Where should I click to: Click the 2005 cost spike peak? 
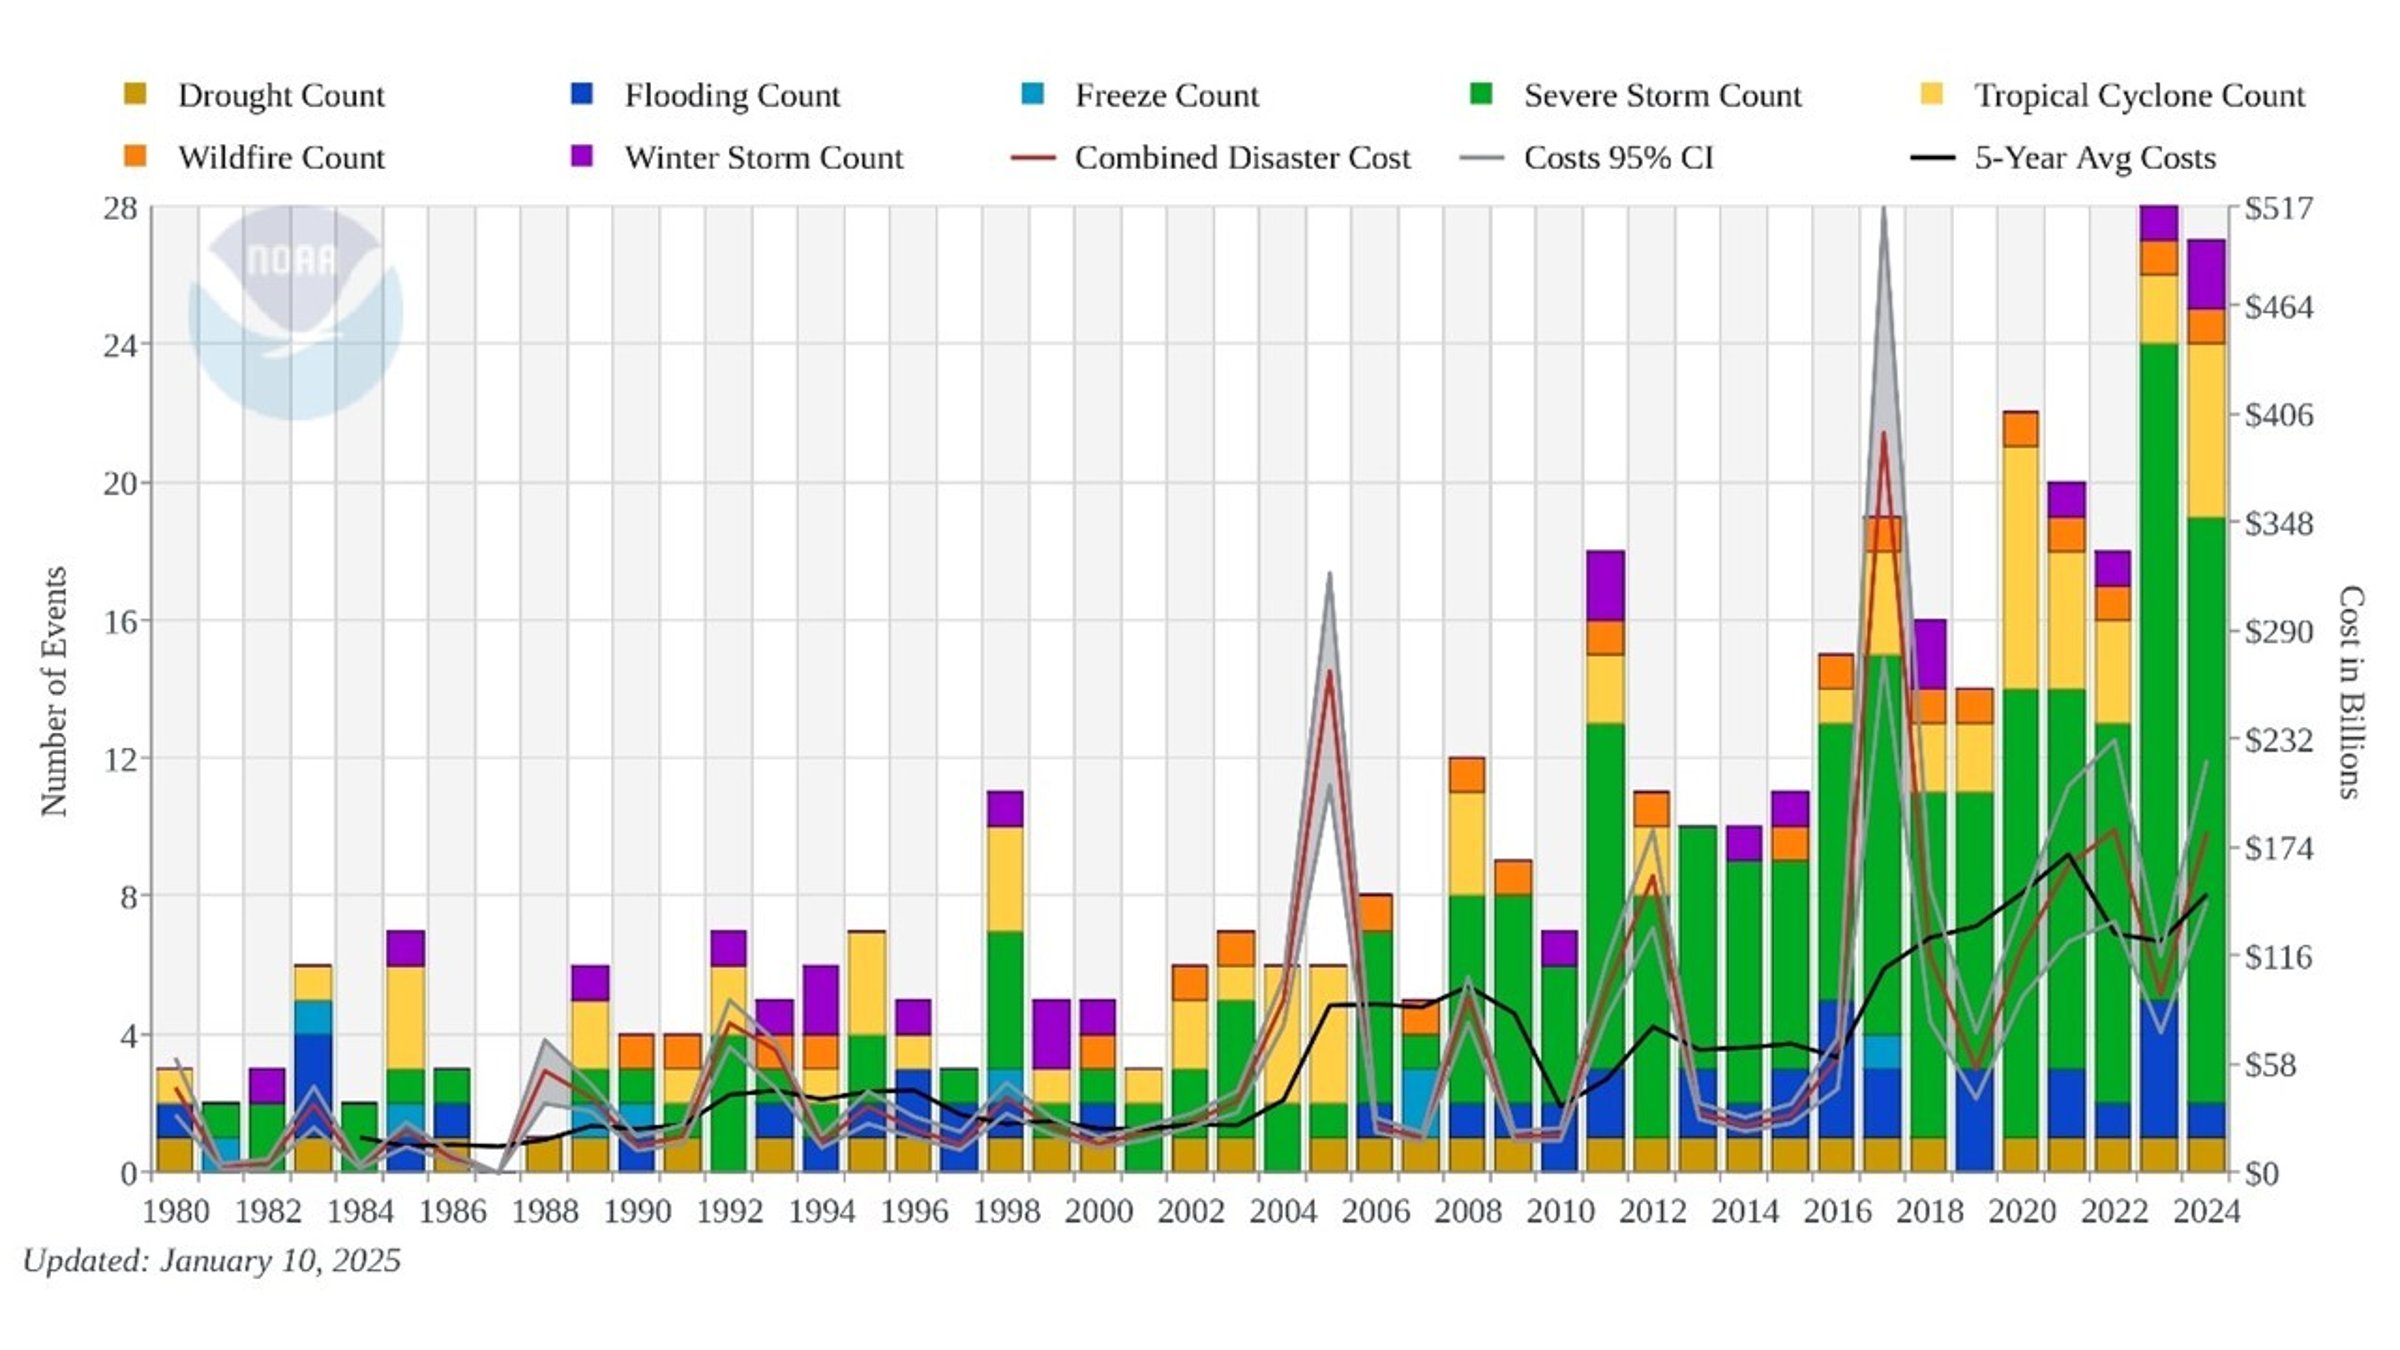click(1330, 671)
